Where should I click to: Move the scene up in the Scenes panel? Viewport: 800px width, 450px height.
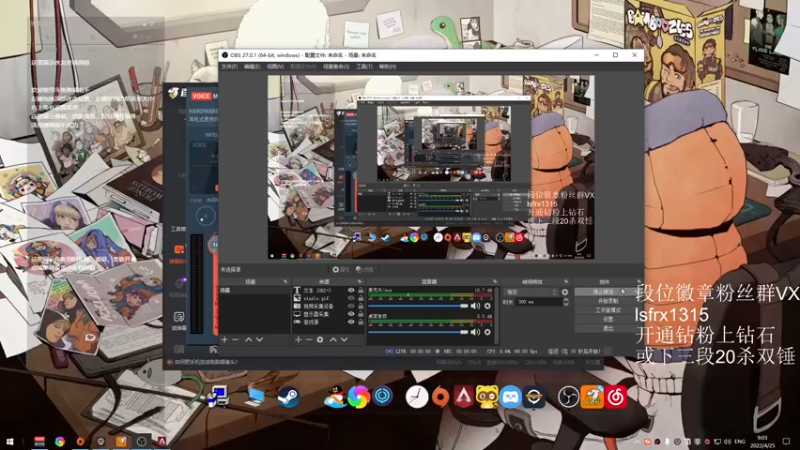click(x=248, y=340)
